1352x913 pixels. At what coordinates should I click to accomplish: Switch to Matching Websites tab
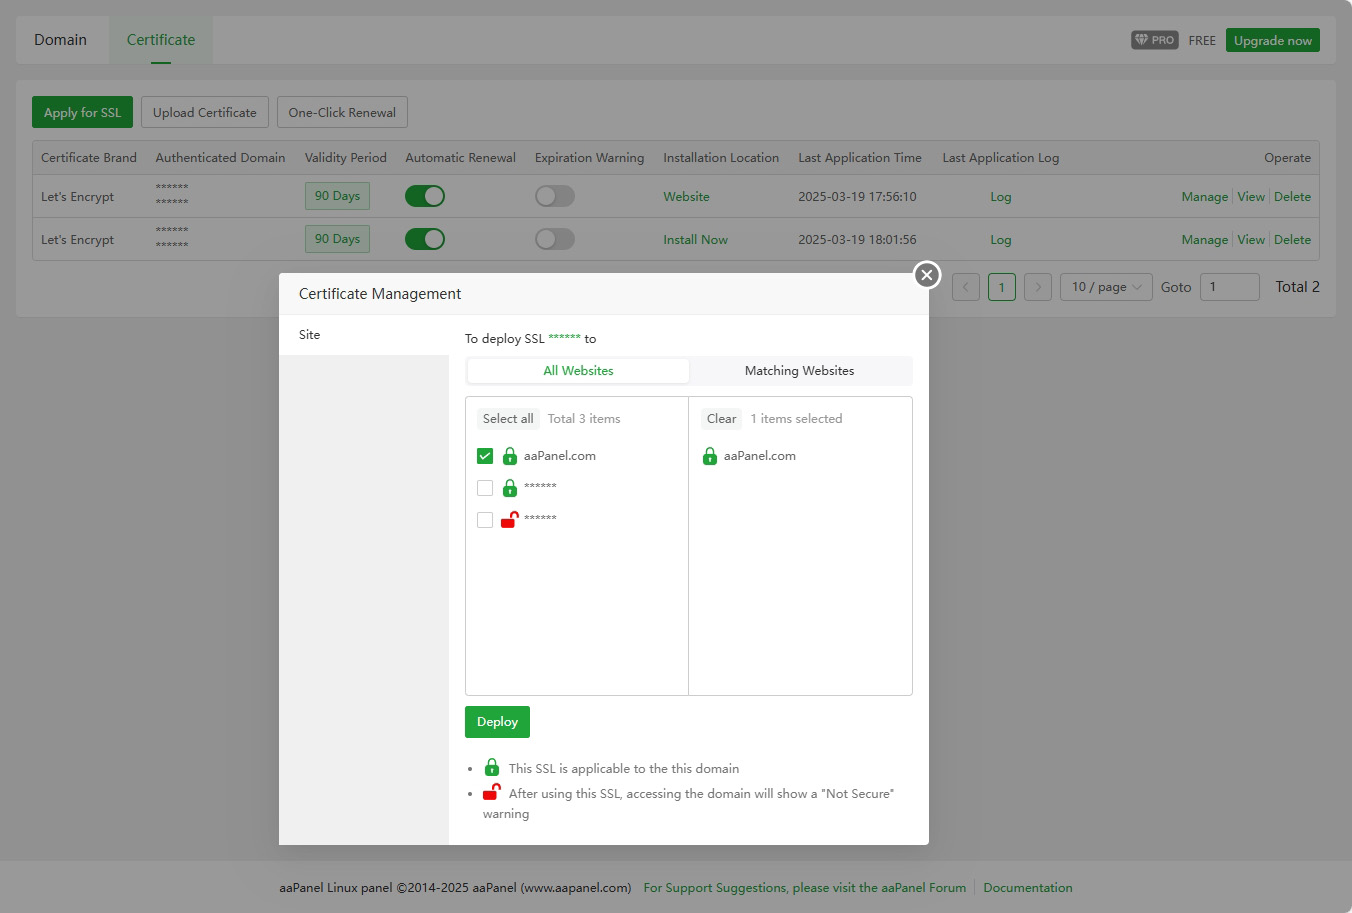(799, 371)
